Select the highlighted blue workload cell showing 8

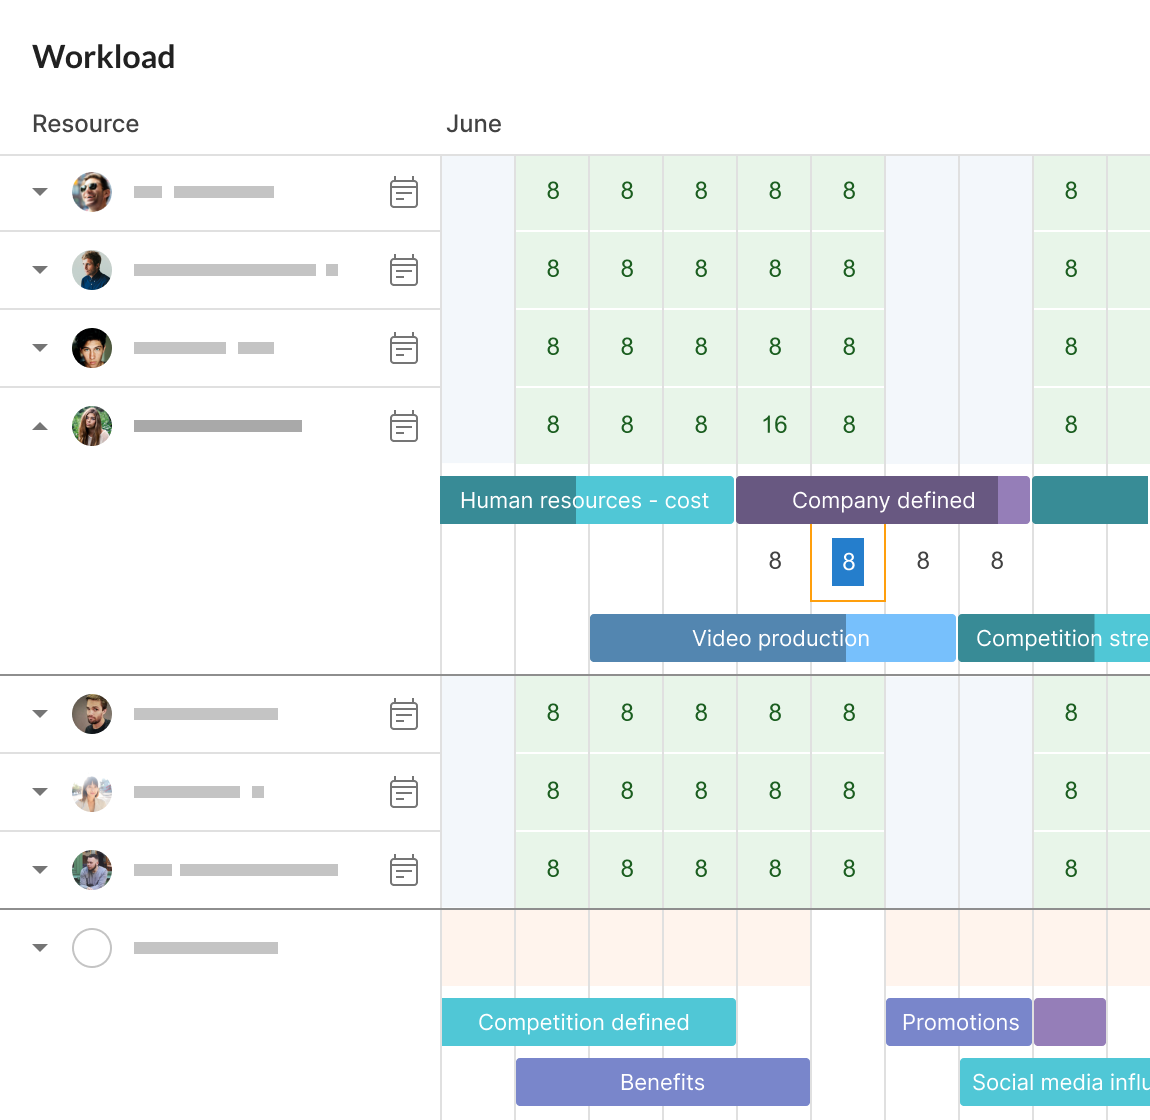[x=847, y=561]
